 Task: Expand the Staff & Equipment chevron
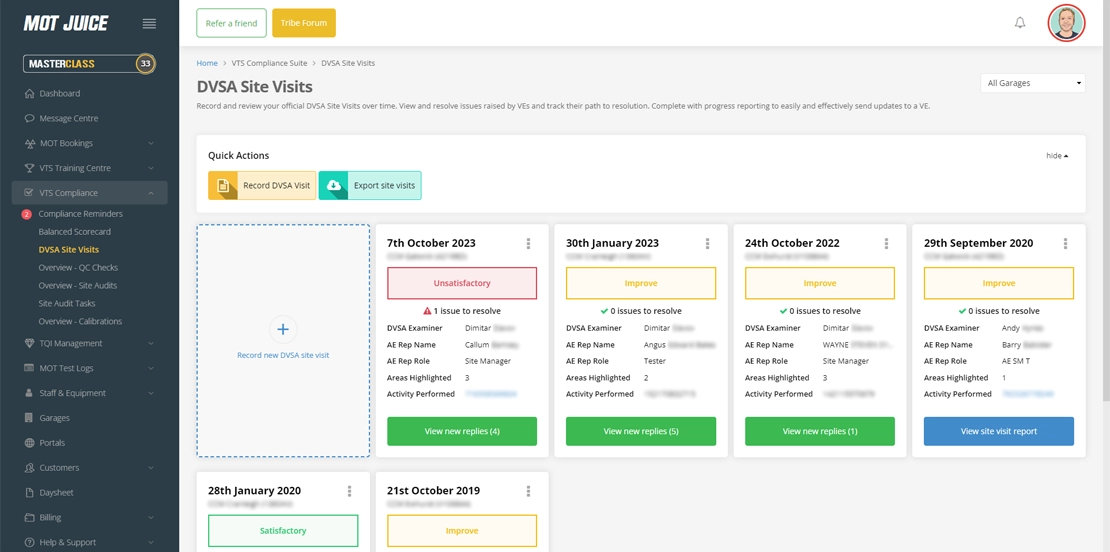pyautogui.click(x=151, y=393)
